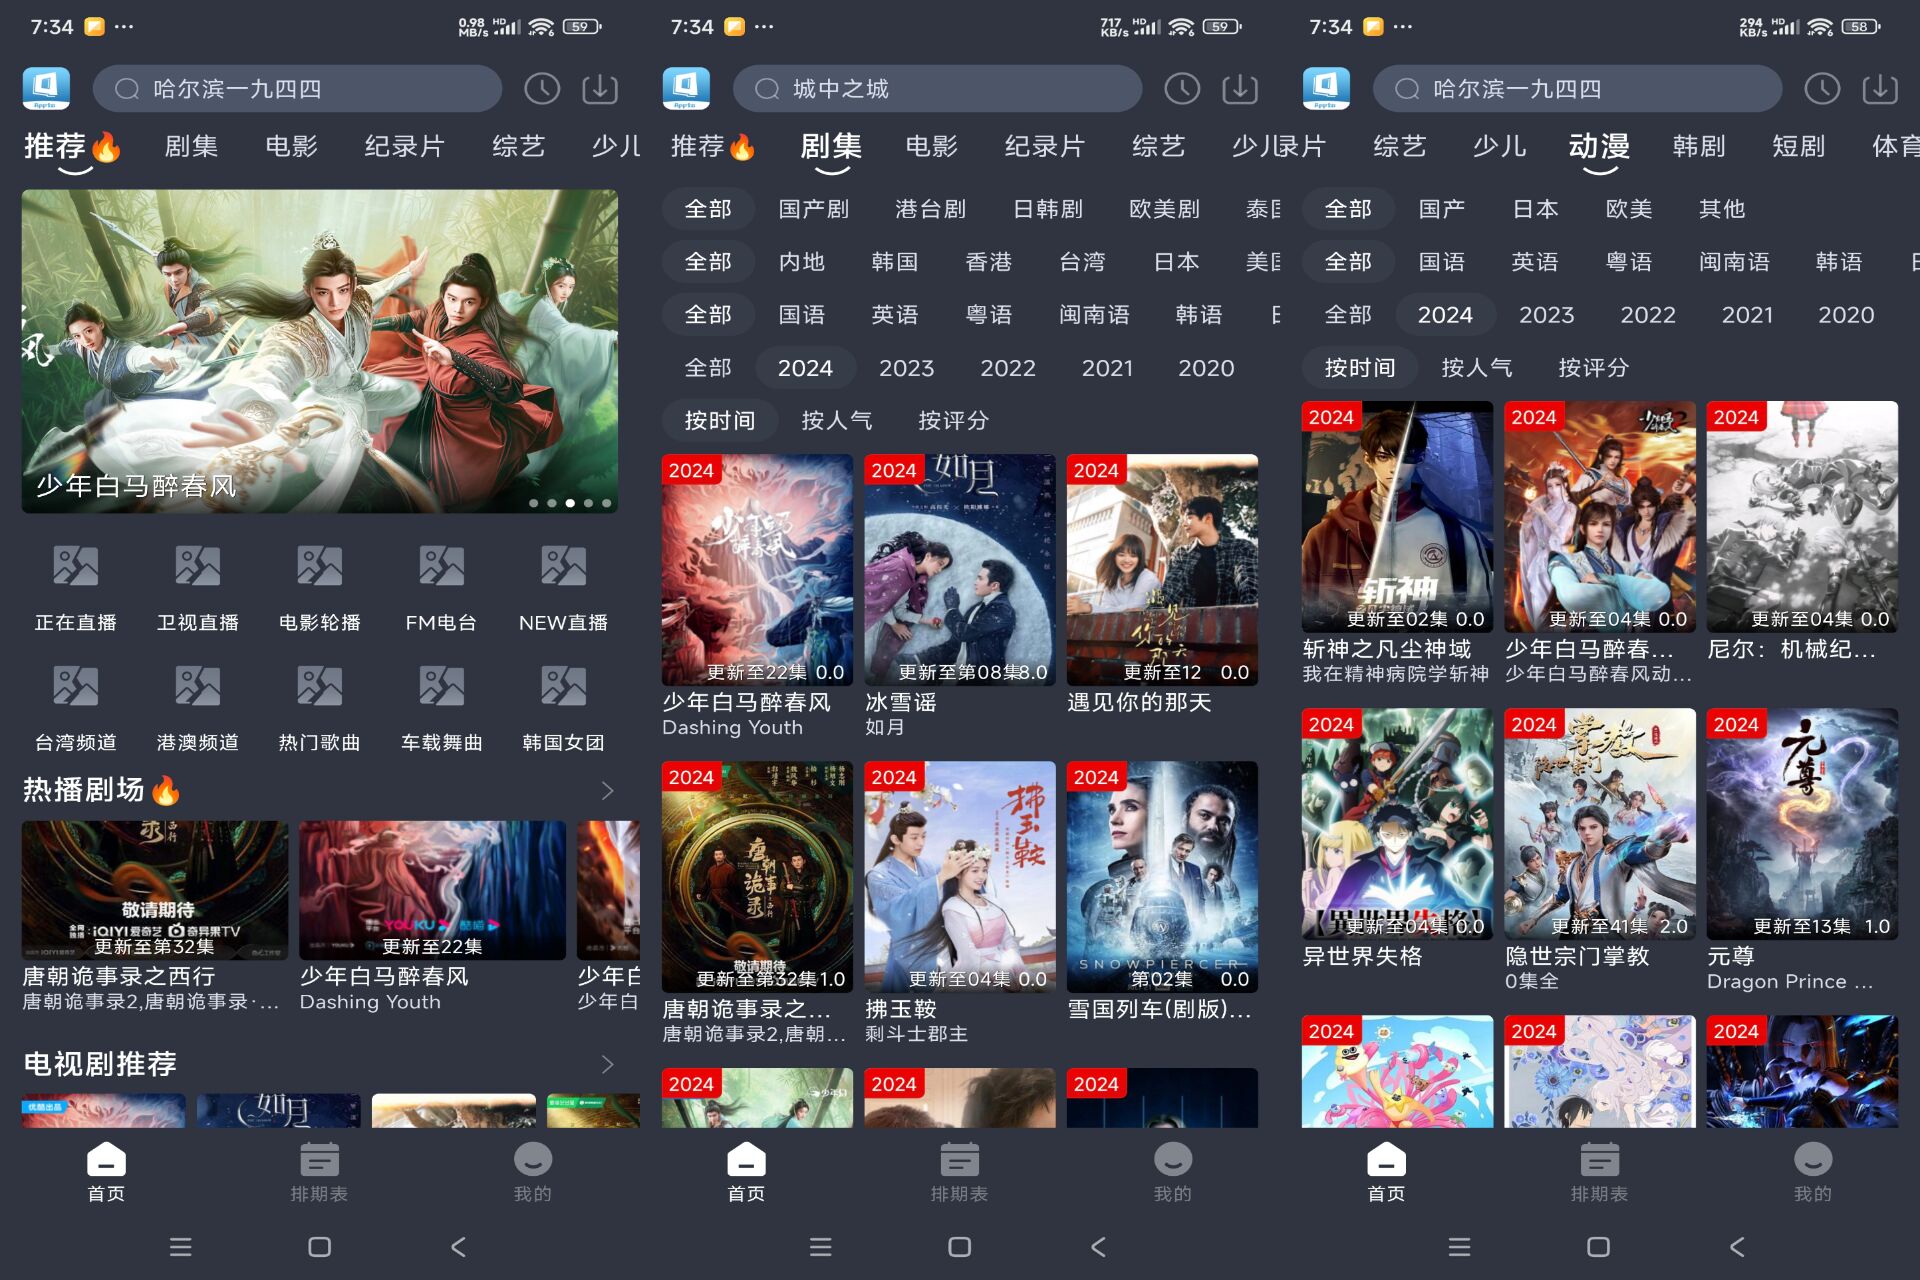Image resolution: width=1920 pixels, height=1280 pixels.
Task: Open 车载舞曲 music shortcut icon
Action: 441,687
